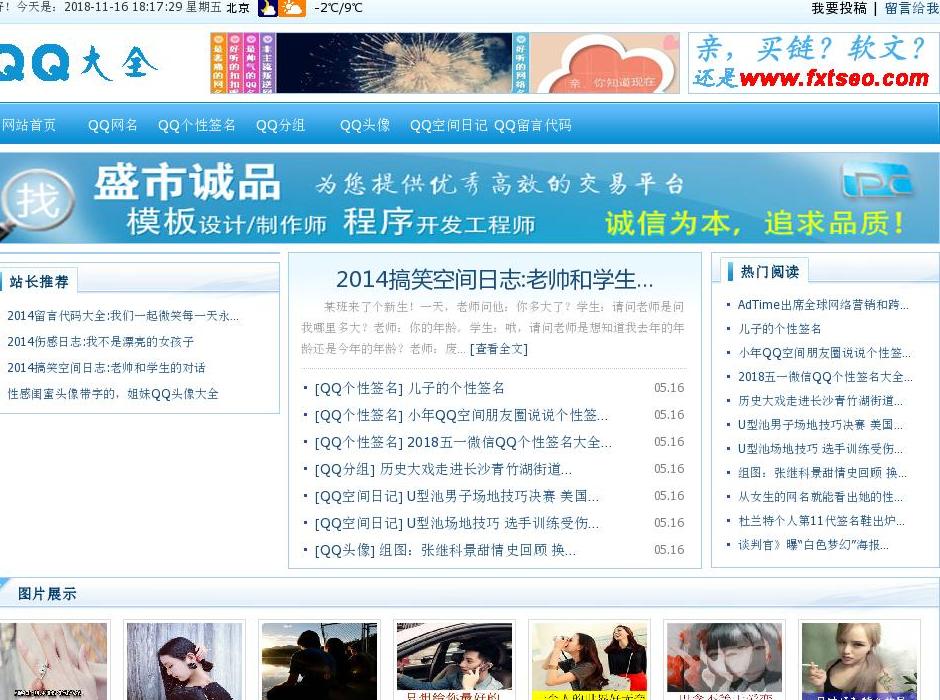Click the pink cloud banner ad
Image resolution: width=940 pixels, height=700 pixels.
(605, 63)
